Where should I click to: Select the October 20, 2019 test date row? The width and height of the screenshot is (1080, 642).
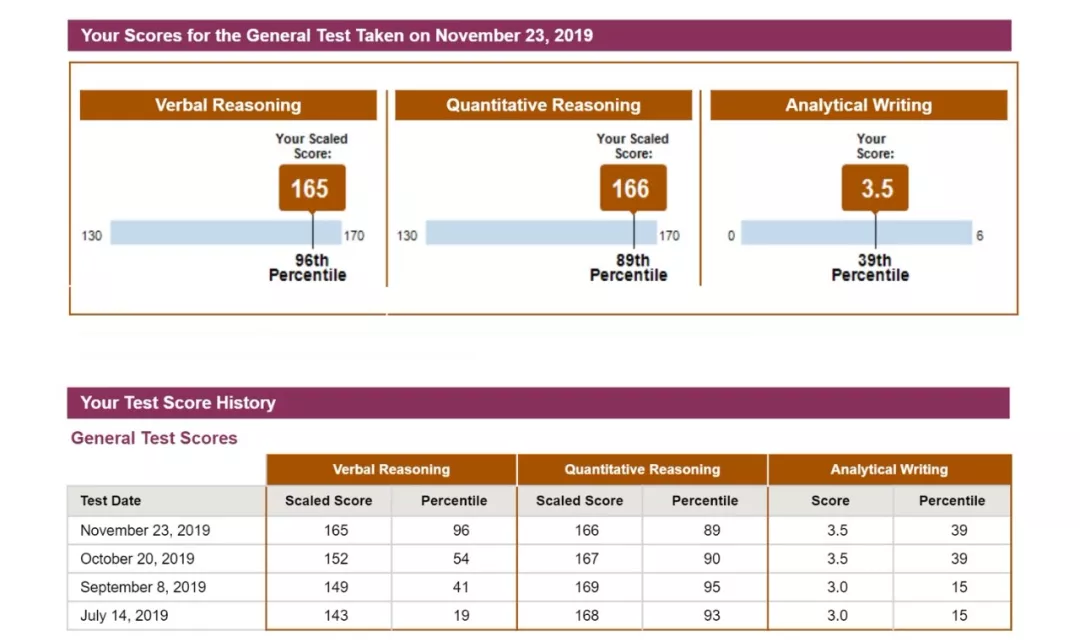(x=137, y=559)
